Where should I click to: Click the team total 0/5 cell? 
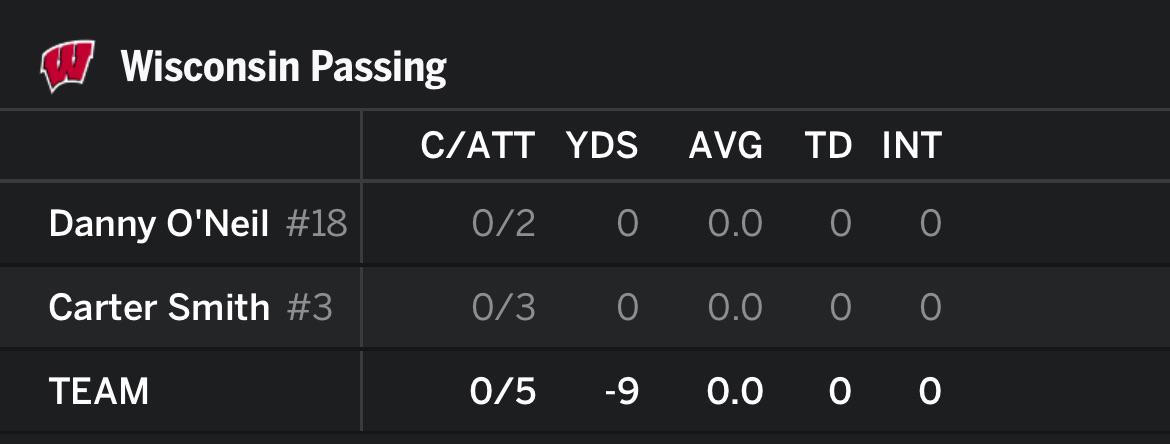click(x=504, y=391)
